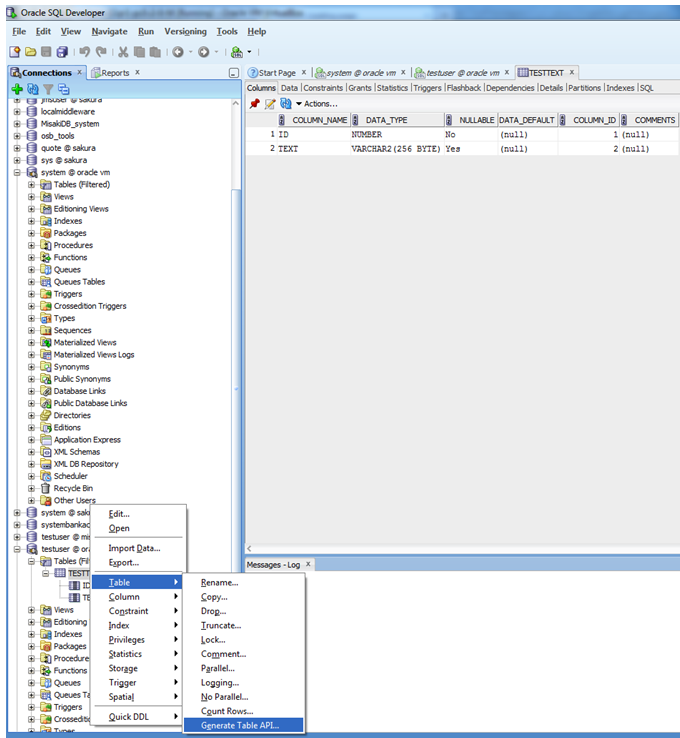Click the Back navigation arrow icon
The width and height of the screenshot is (680, 738).
point(178,52)
